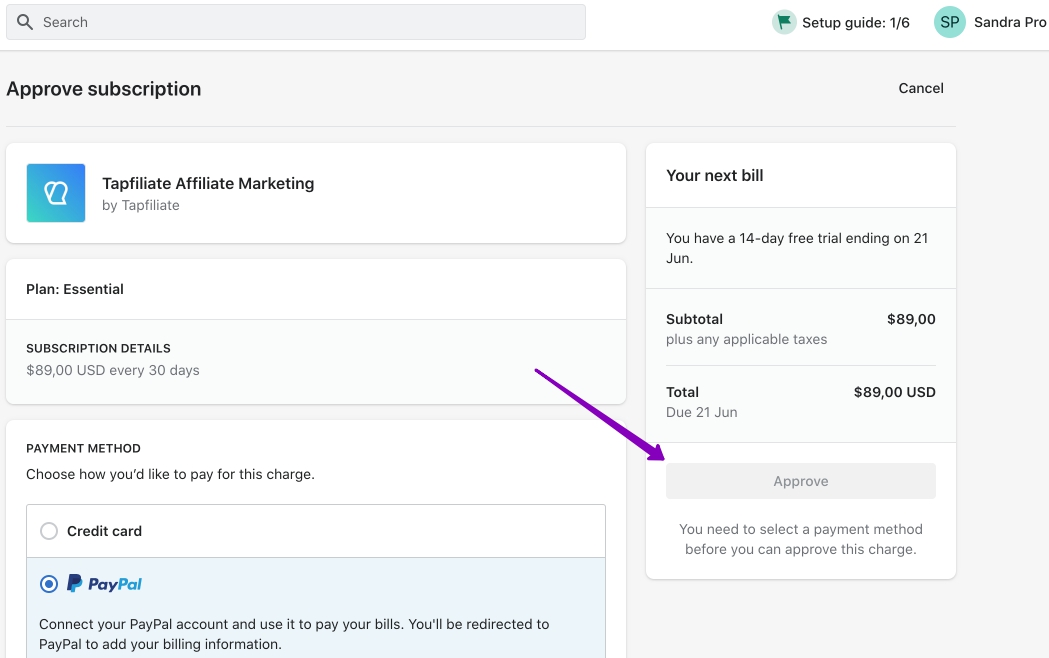
Task: Click the Tapfiliate app logo
Action: (56, 193)
